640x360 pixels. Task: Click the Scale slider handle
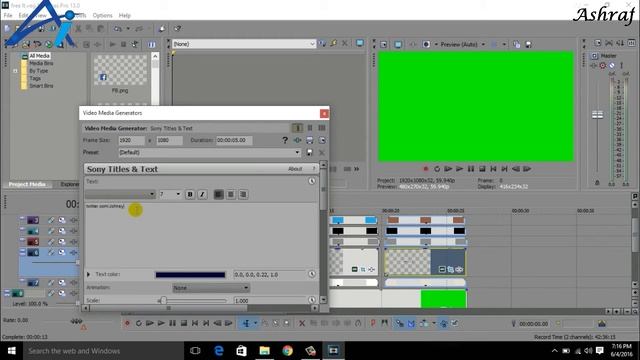(163, 301)
